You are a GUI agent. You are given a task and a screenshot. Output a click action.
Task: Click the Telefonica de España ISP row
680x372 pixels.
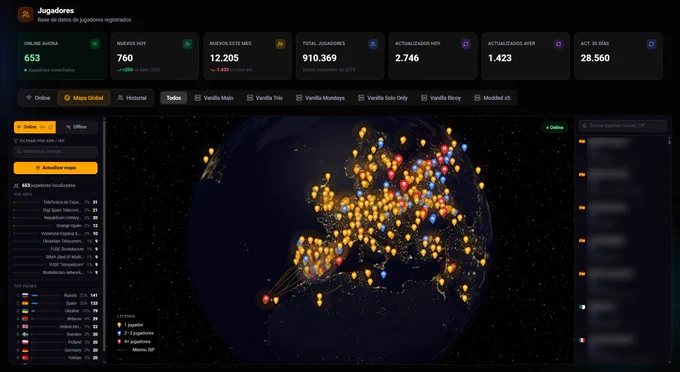coord(56,202)
